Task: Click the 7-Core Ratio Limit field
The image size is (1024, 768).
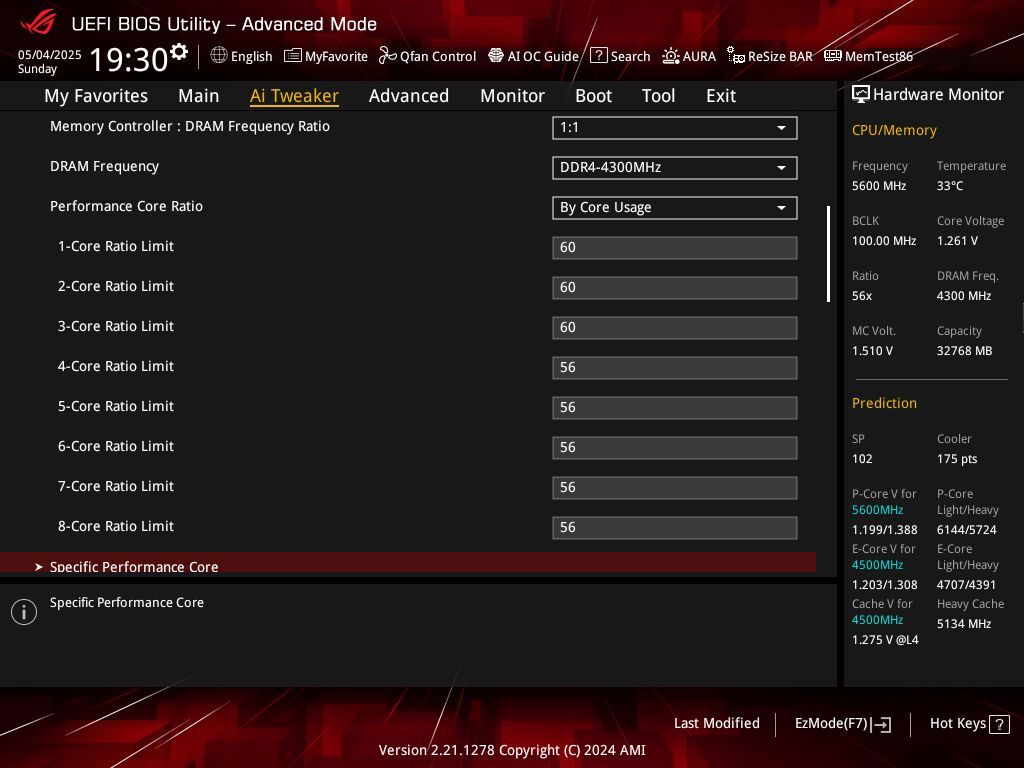Action: click(675, 488)
